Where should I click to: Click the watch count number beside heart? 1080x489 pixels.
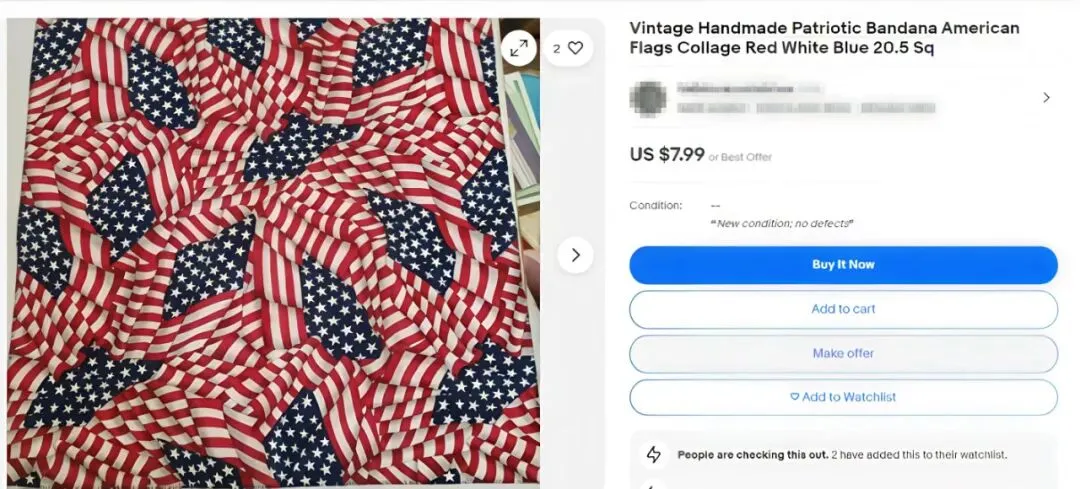557,49
